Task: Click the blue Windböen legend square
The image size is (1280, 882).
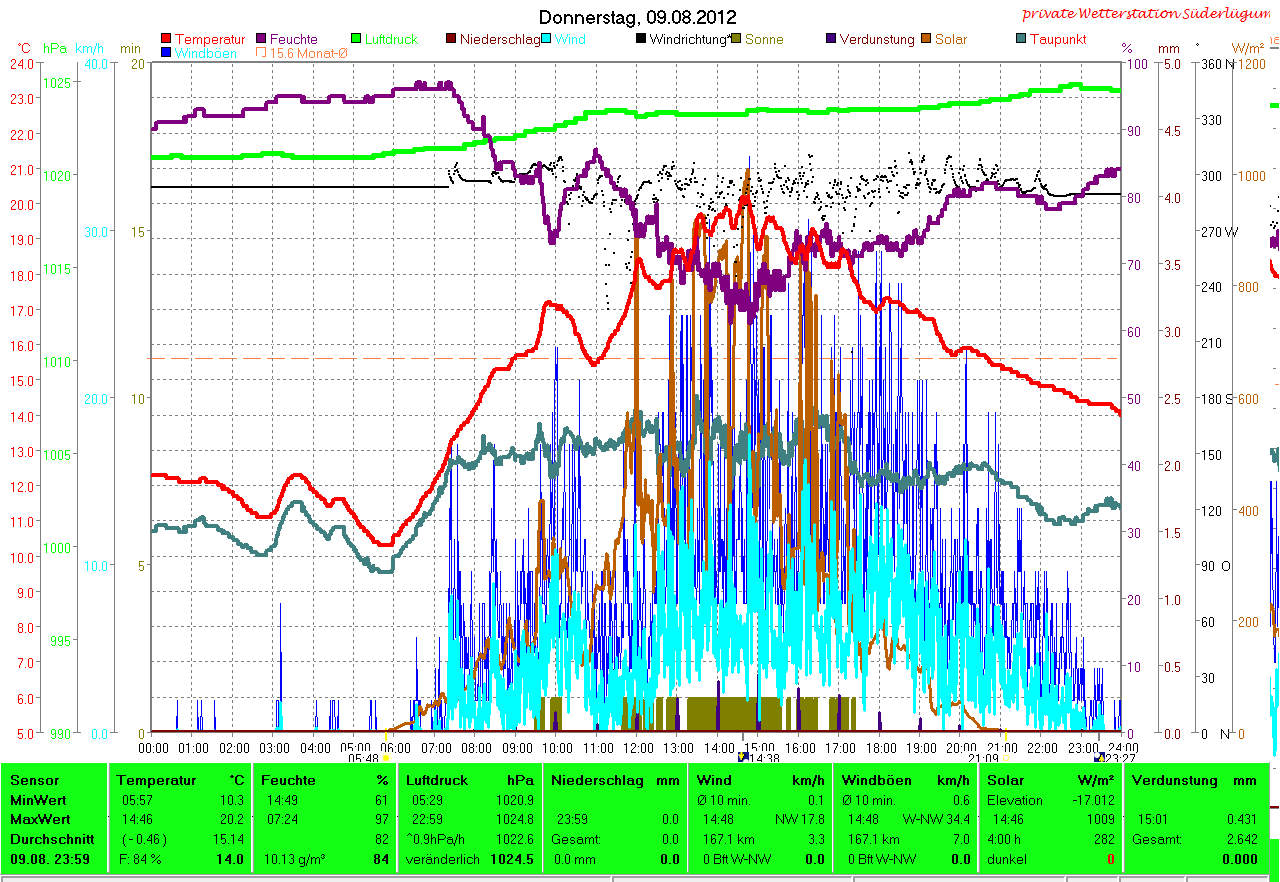Action: (x=166, y=53)
